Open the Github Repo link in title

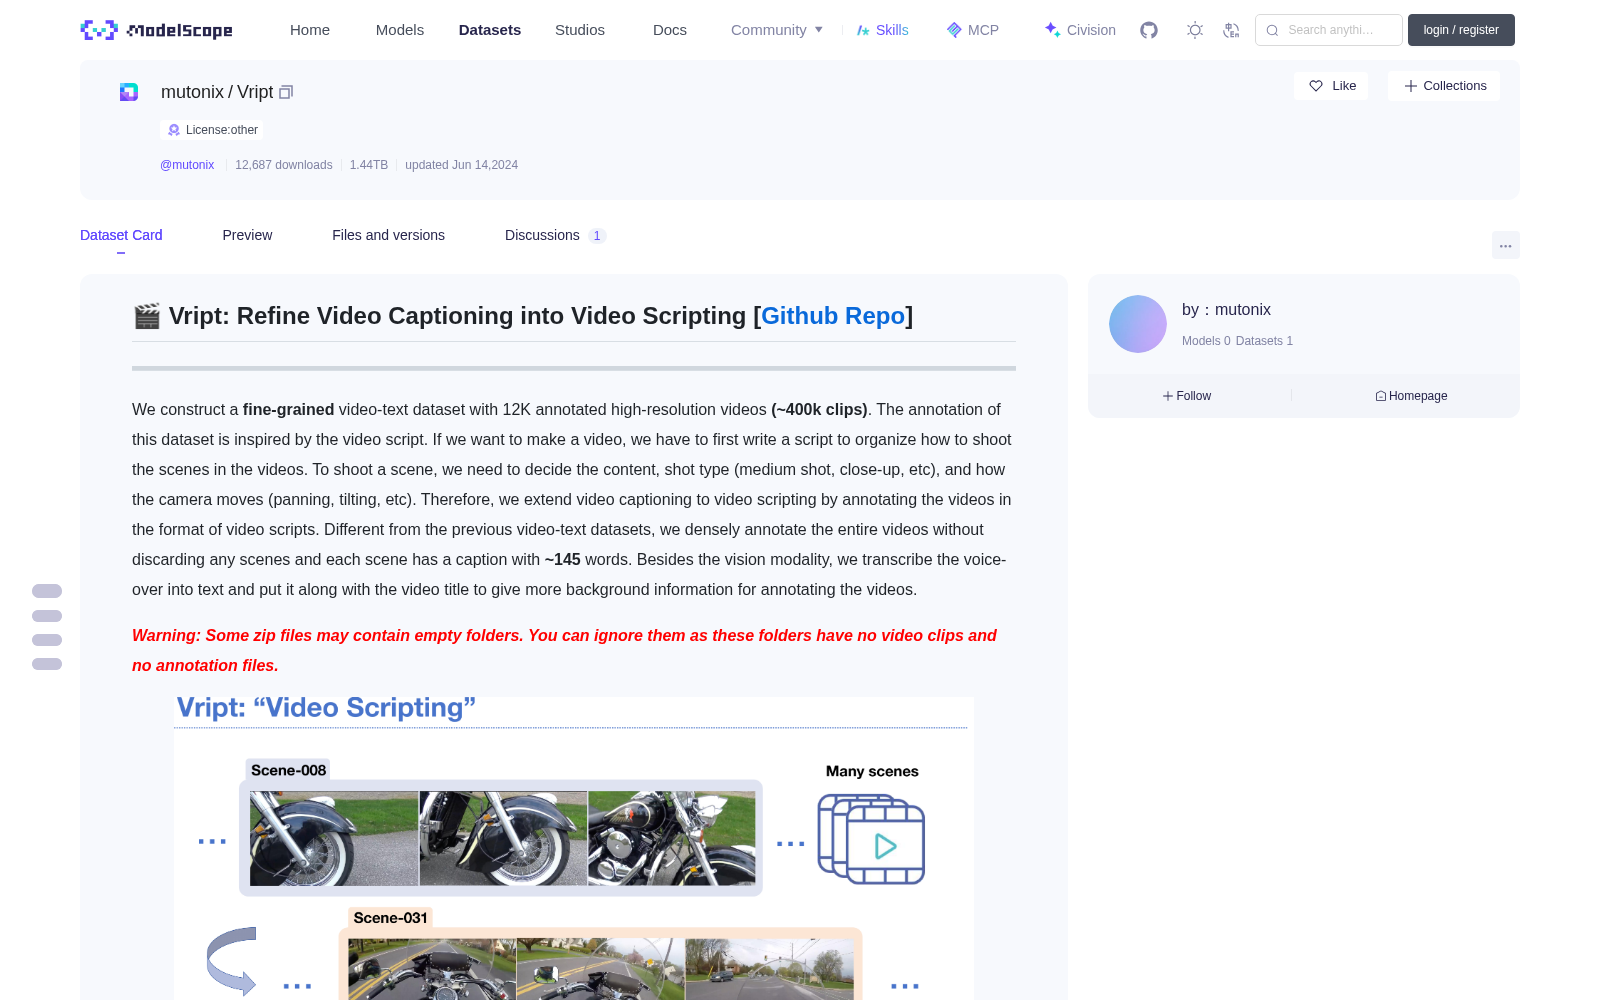[833, 316]
